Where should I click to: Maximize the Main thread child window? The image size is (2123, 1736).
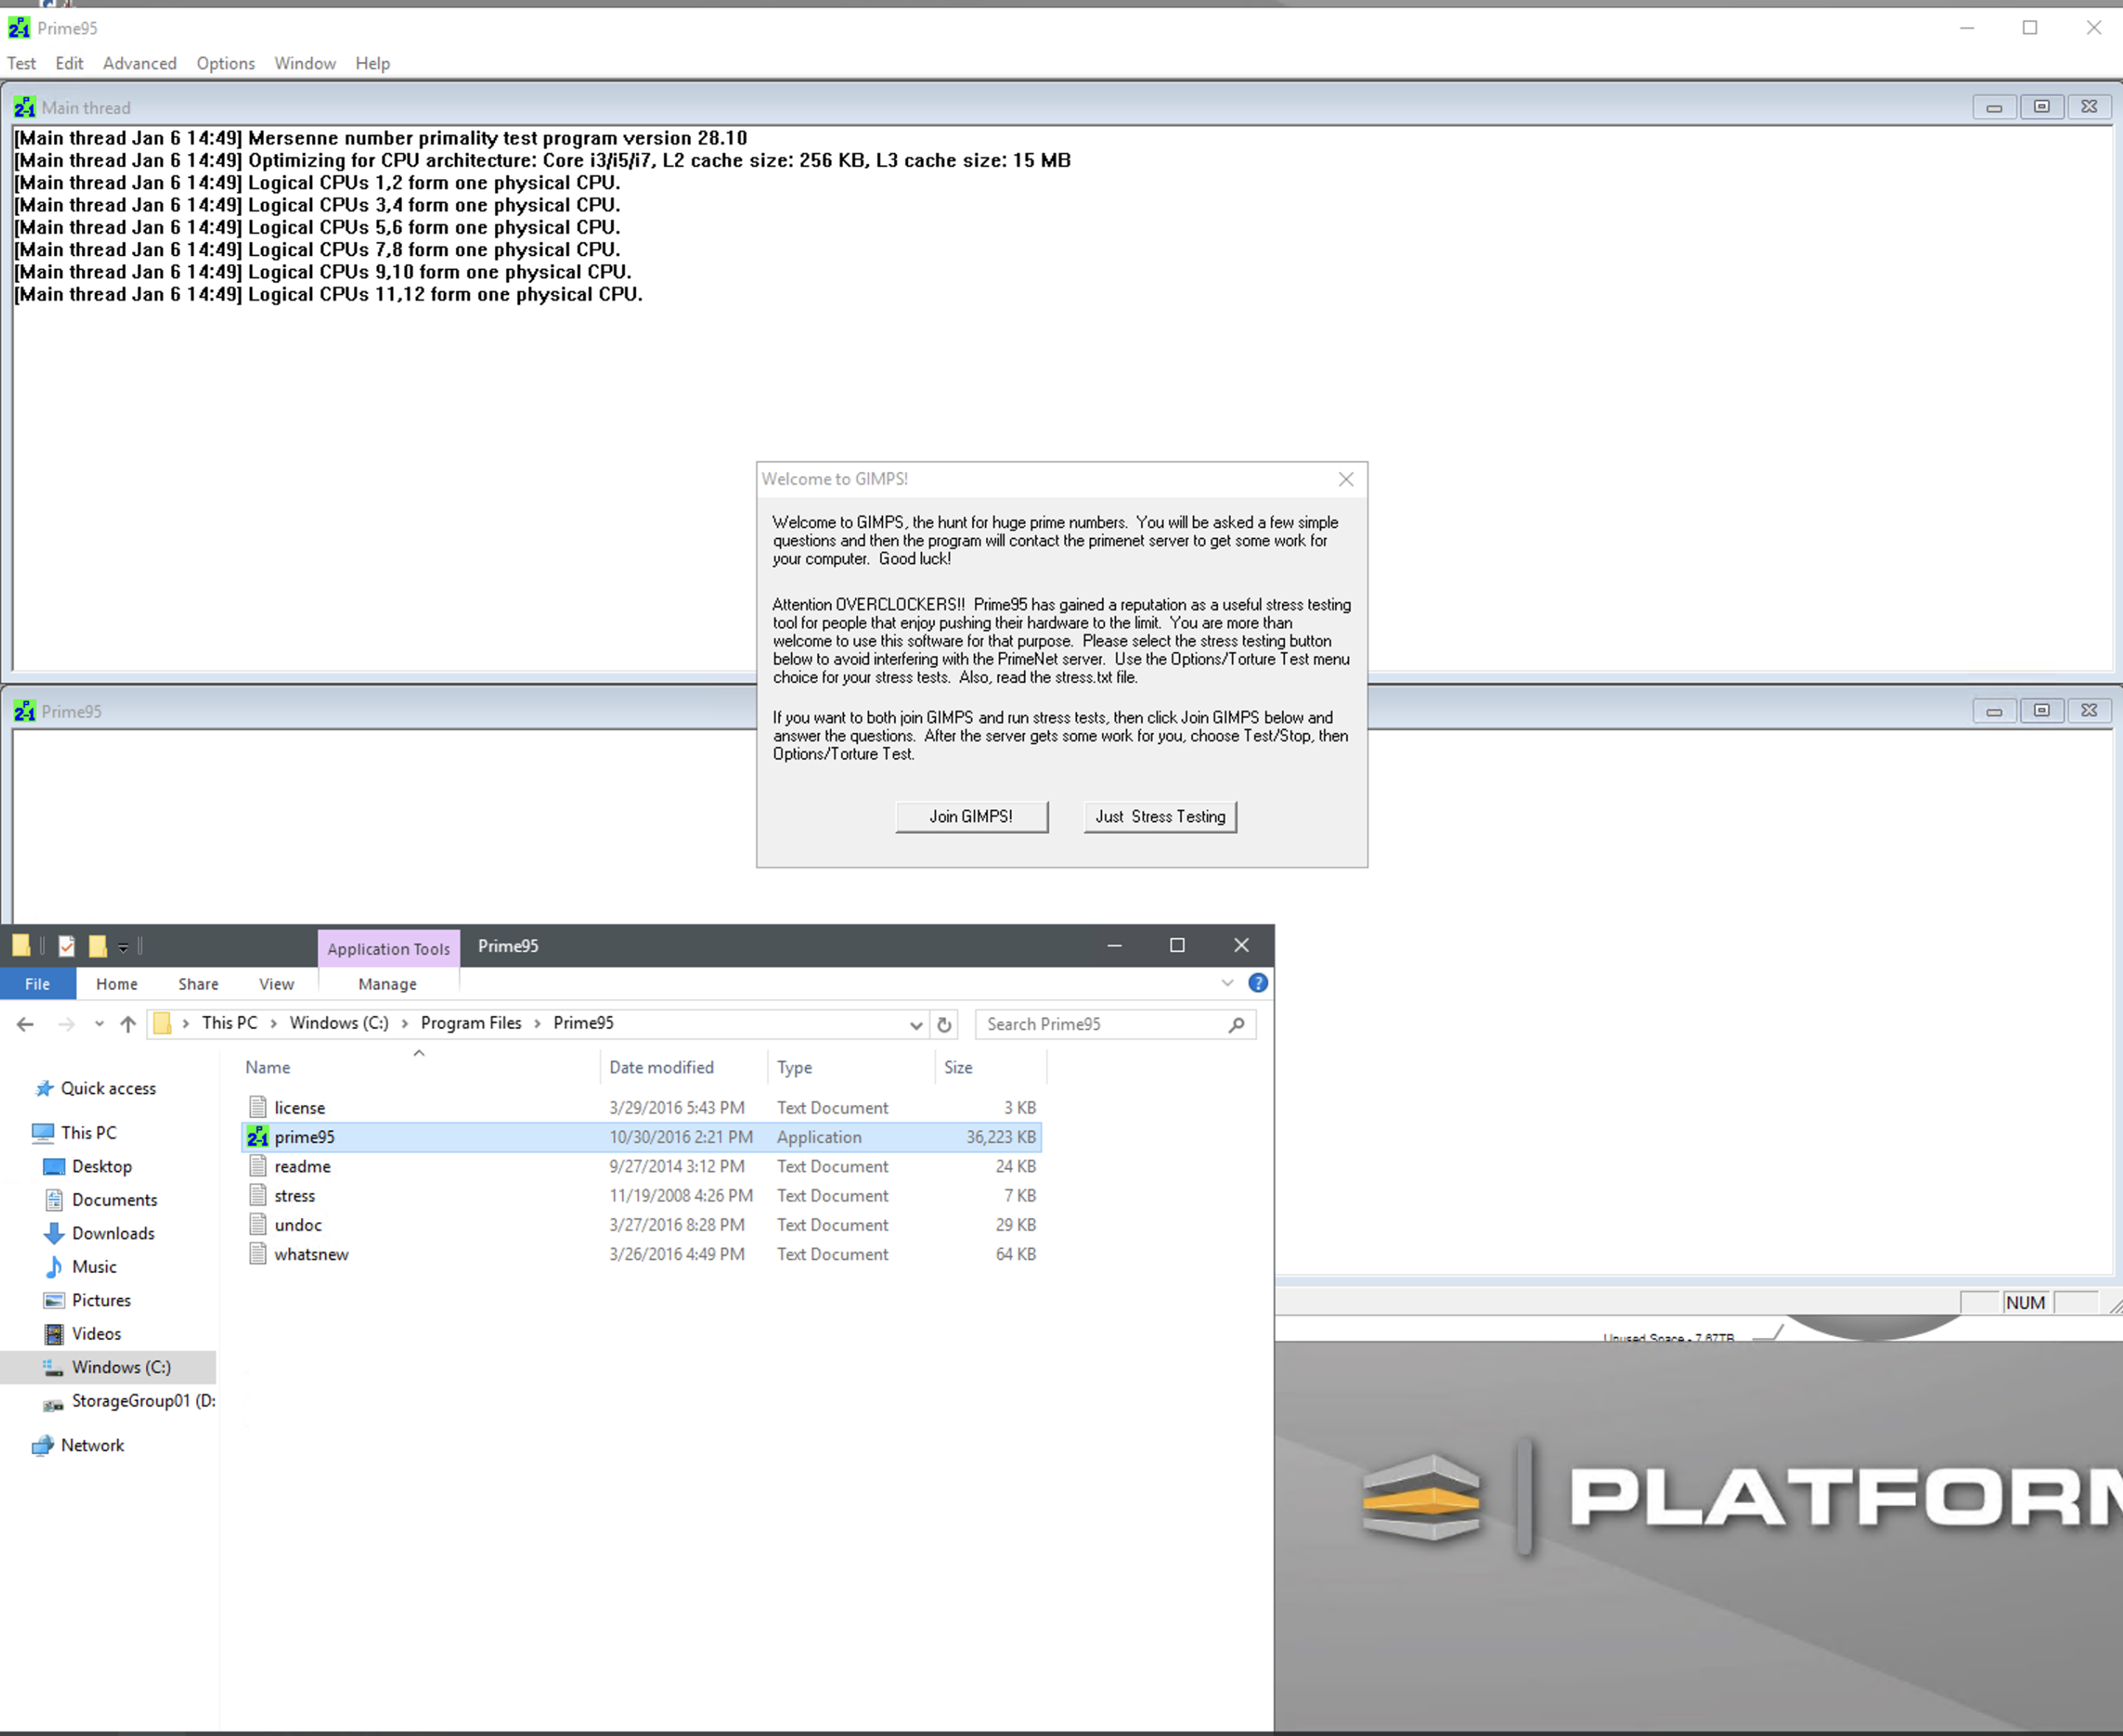point(2041,107)
